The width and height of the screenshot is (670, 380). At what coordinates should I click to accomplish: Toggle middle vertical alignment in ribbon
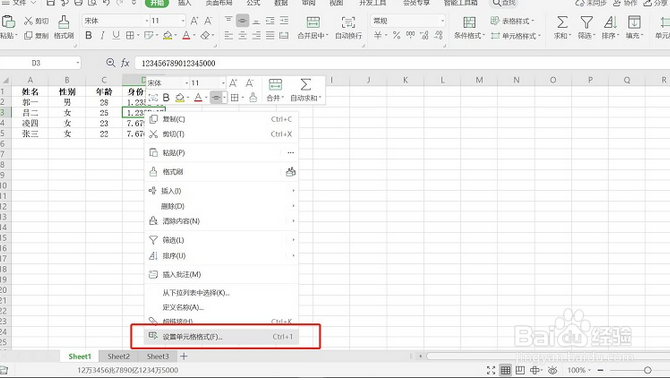(x=242, y=21)
